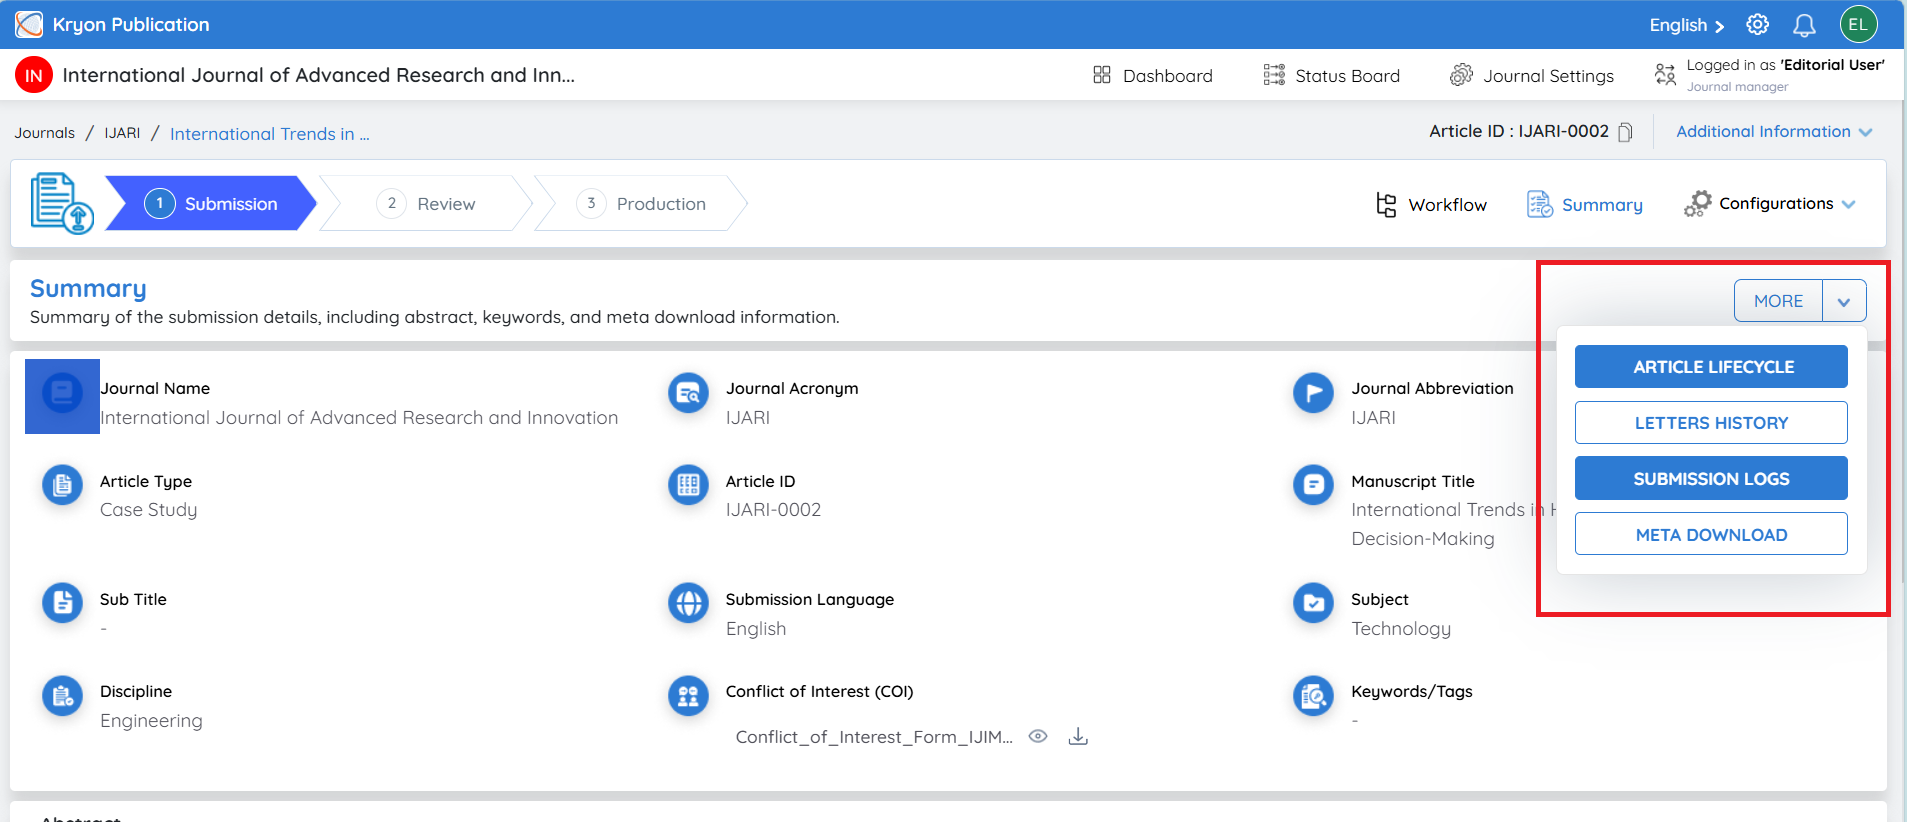Click the Journal Acronym icon

[688, 393]
